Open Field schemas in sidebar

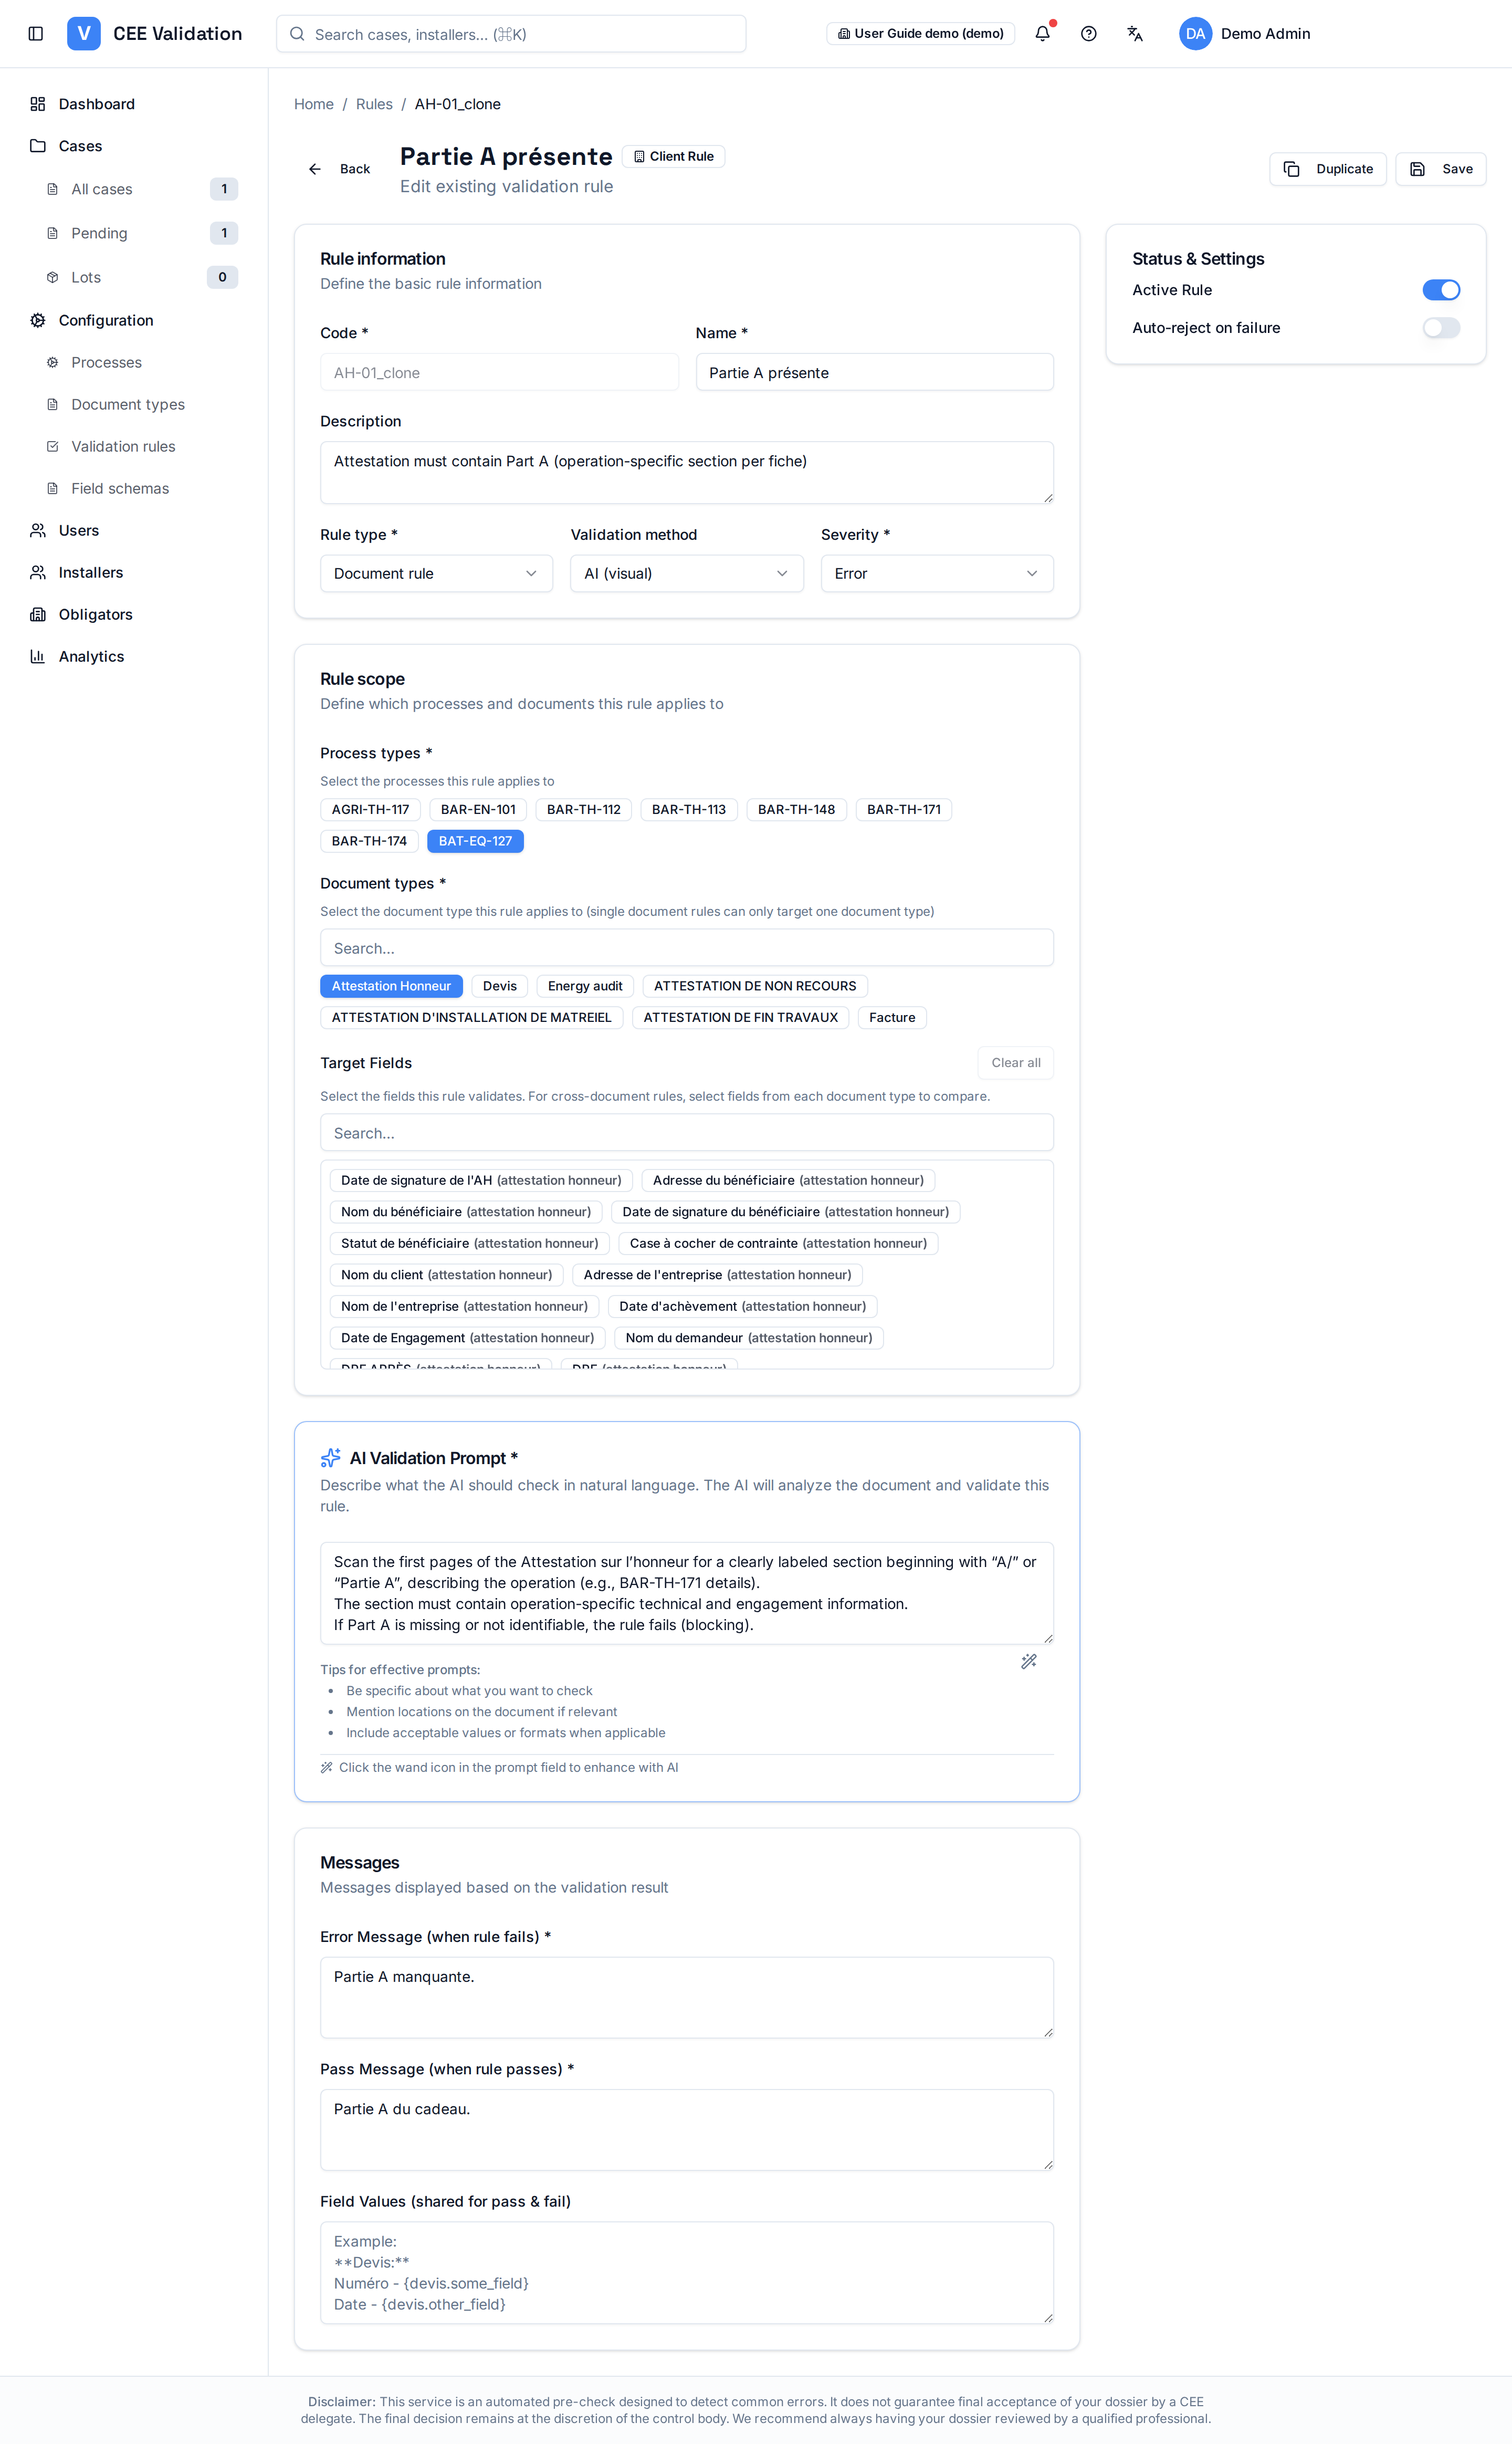120,488
